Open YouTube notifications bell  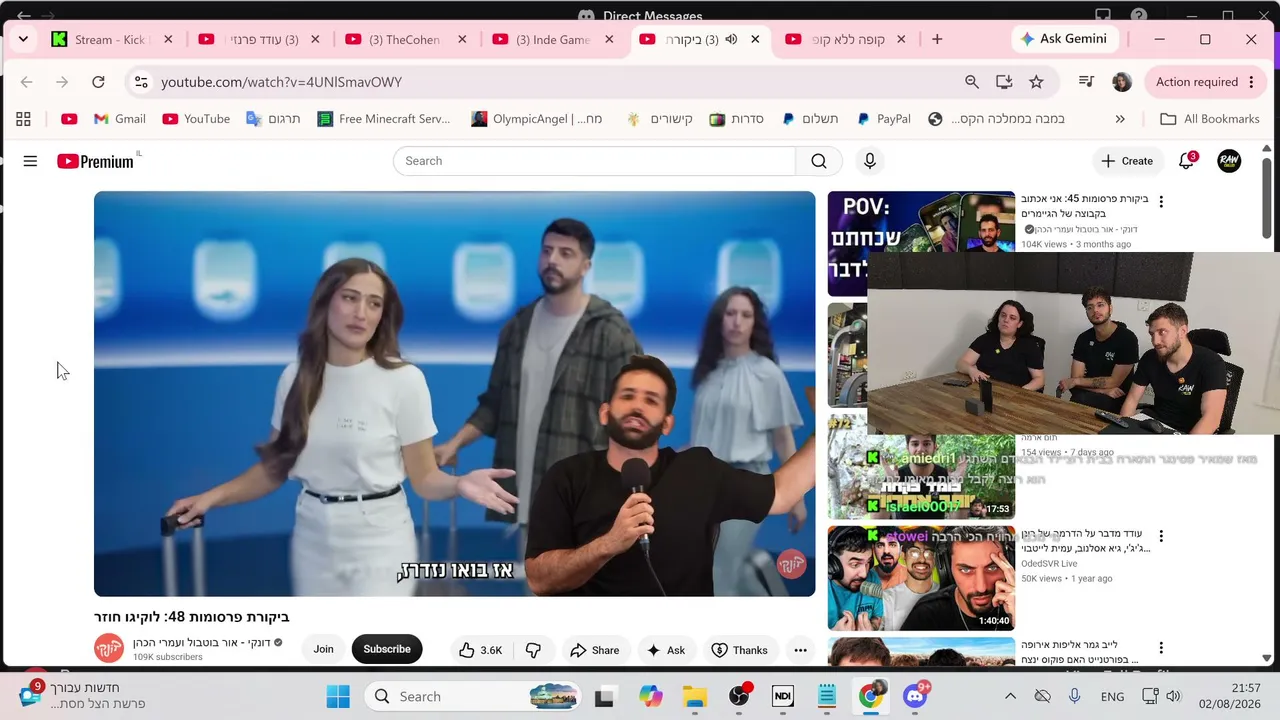(x=1187, y=161)
